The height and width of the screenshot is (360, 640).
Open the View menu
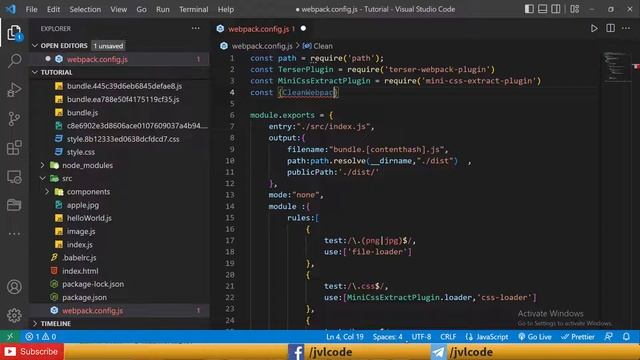[118, 9]
